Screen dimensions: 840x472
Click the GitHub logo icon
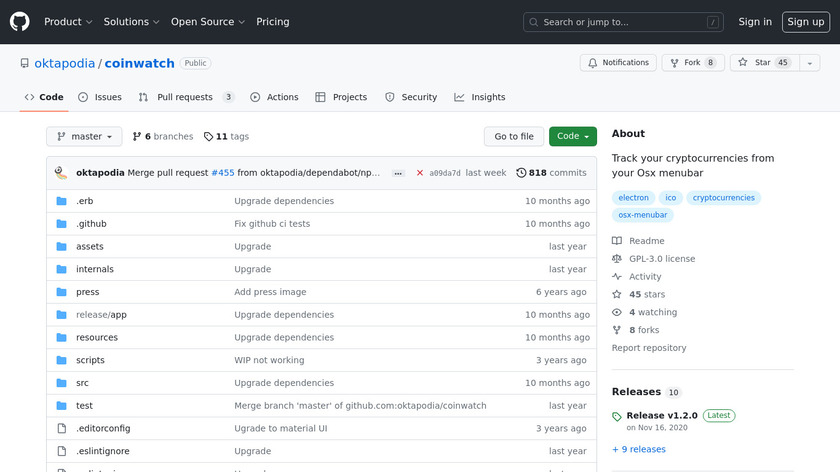(x=20, y=21)
